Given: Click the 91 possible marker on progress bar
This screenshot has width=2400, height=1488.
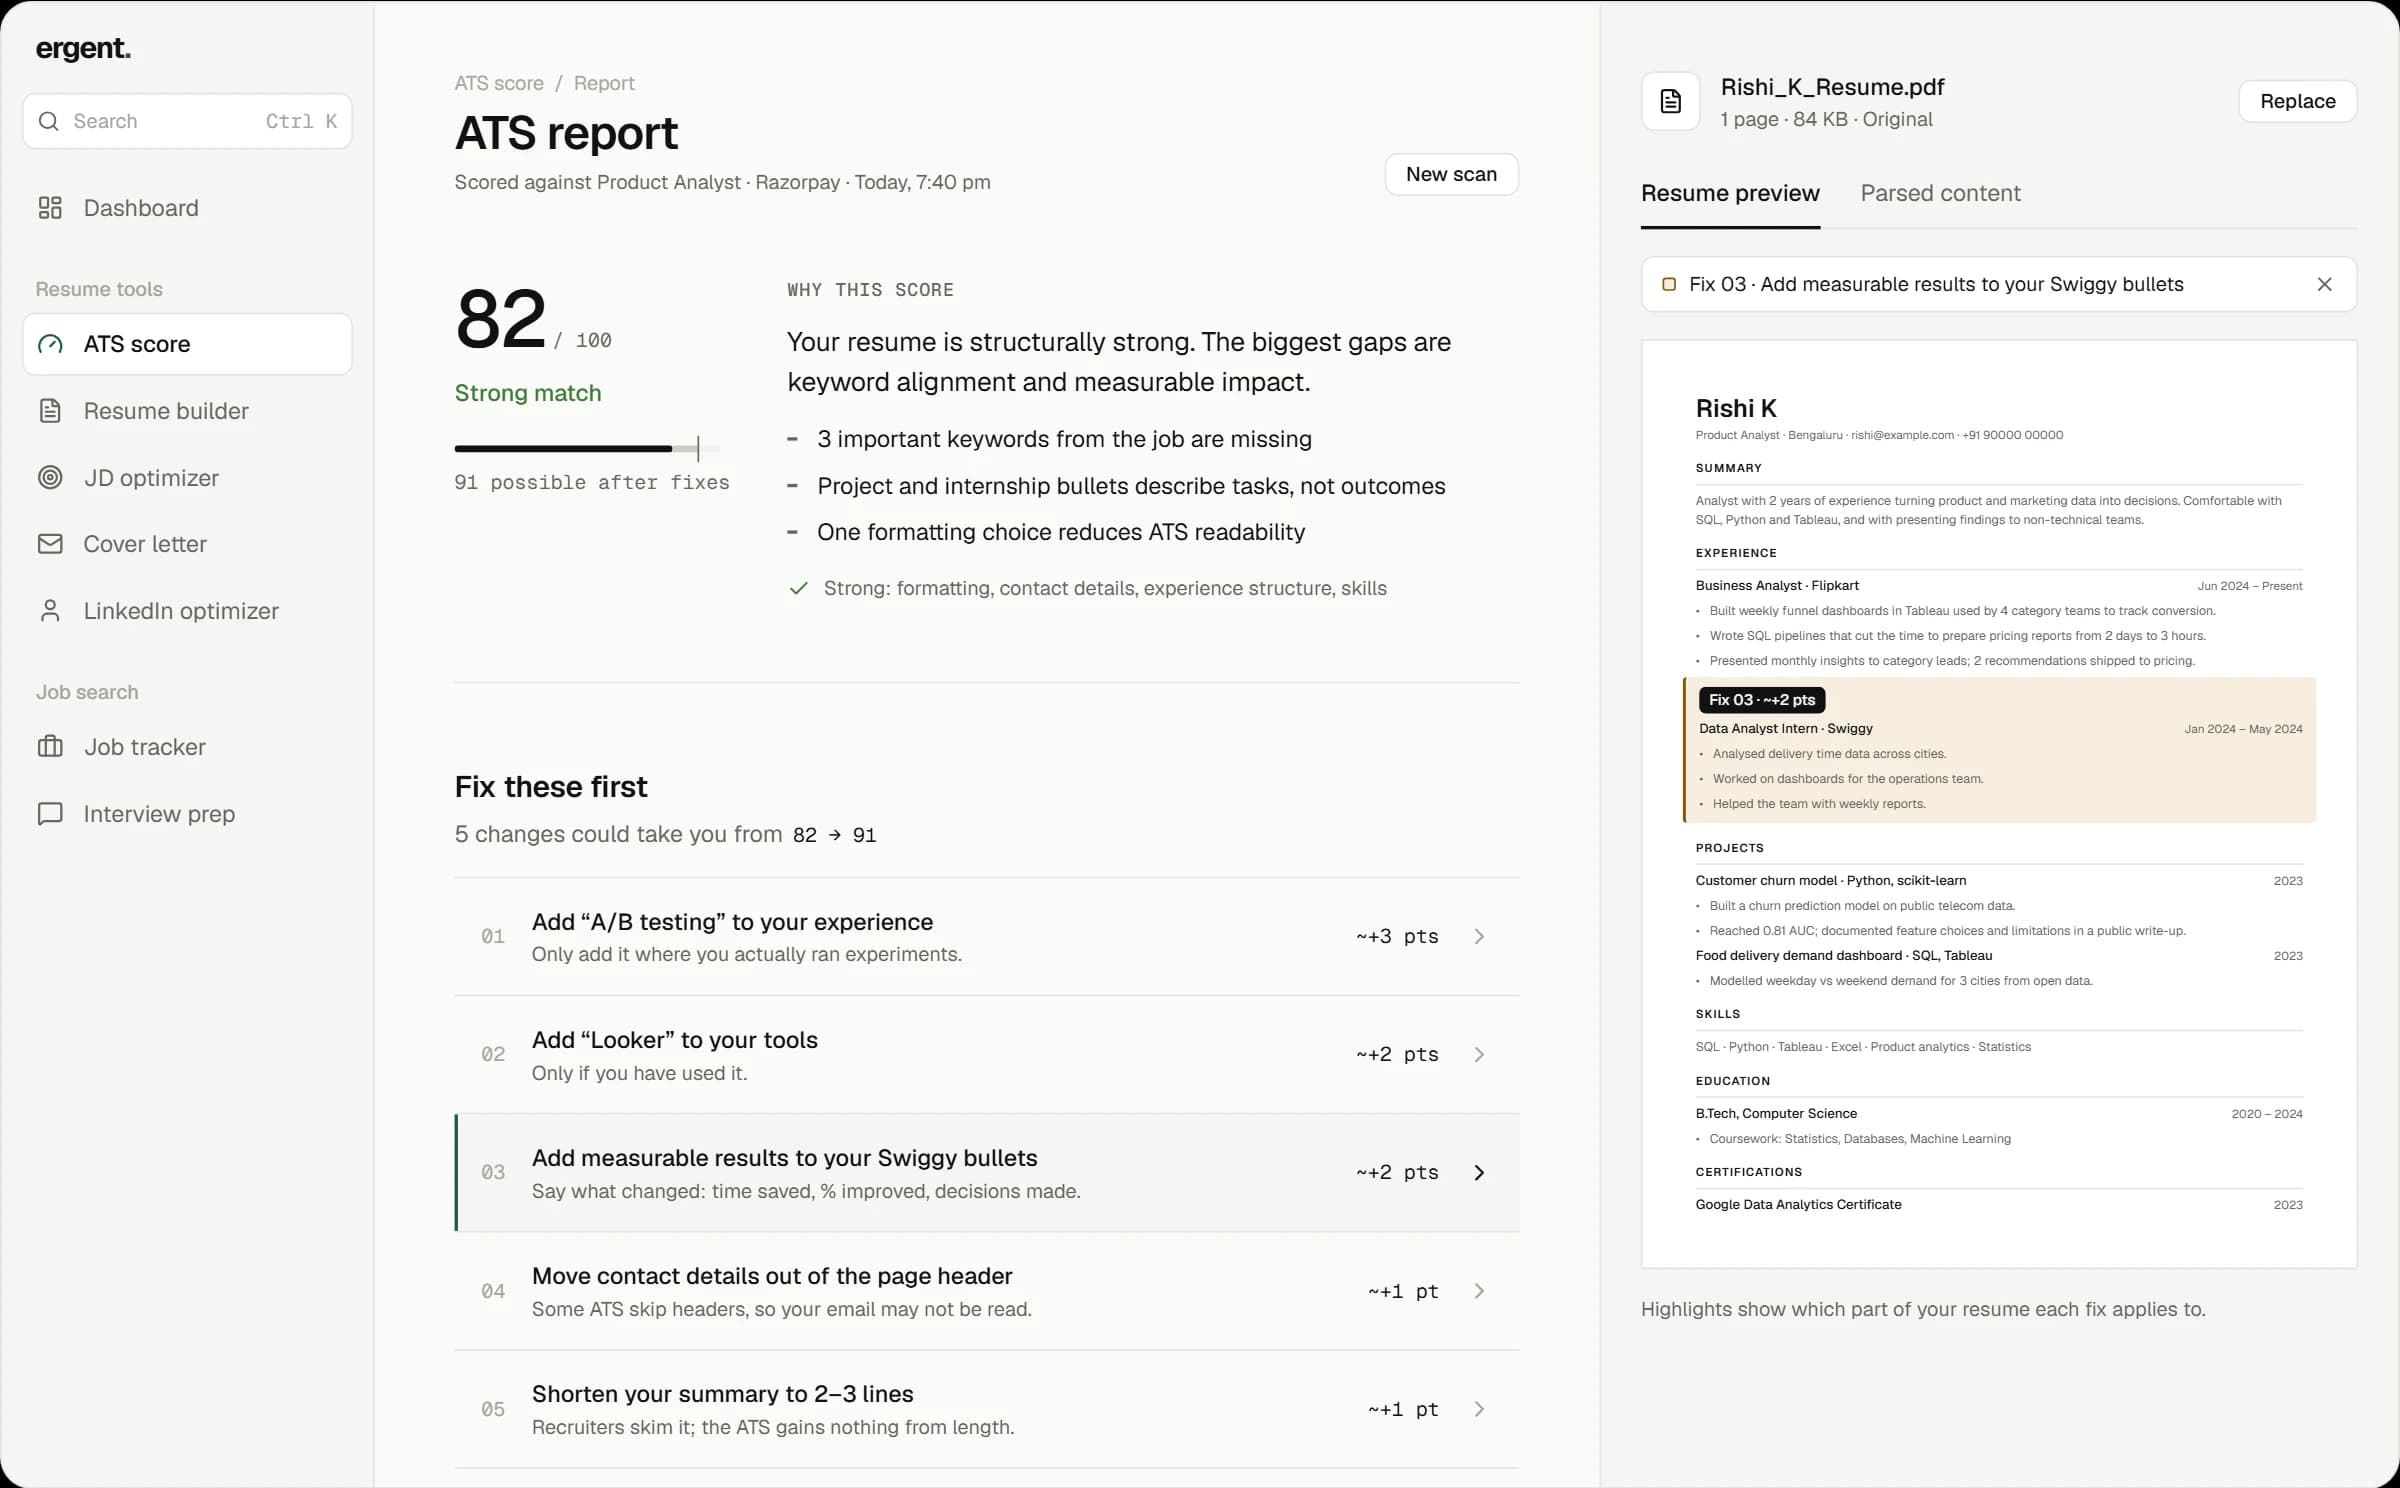Looking at the screenshot, I should 698,448.
